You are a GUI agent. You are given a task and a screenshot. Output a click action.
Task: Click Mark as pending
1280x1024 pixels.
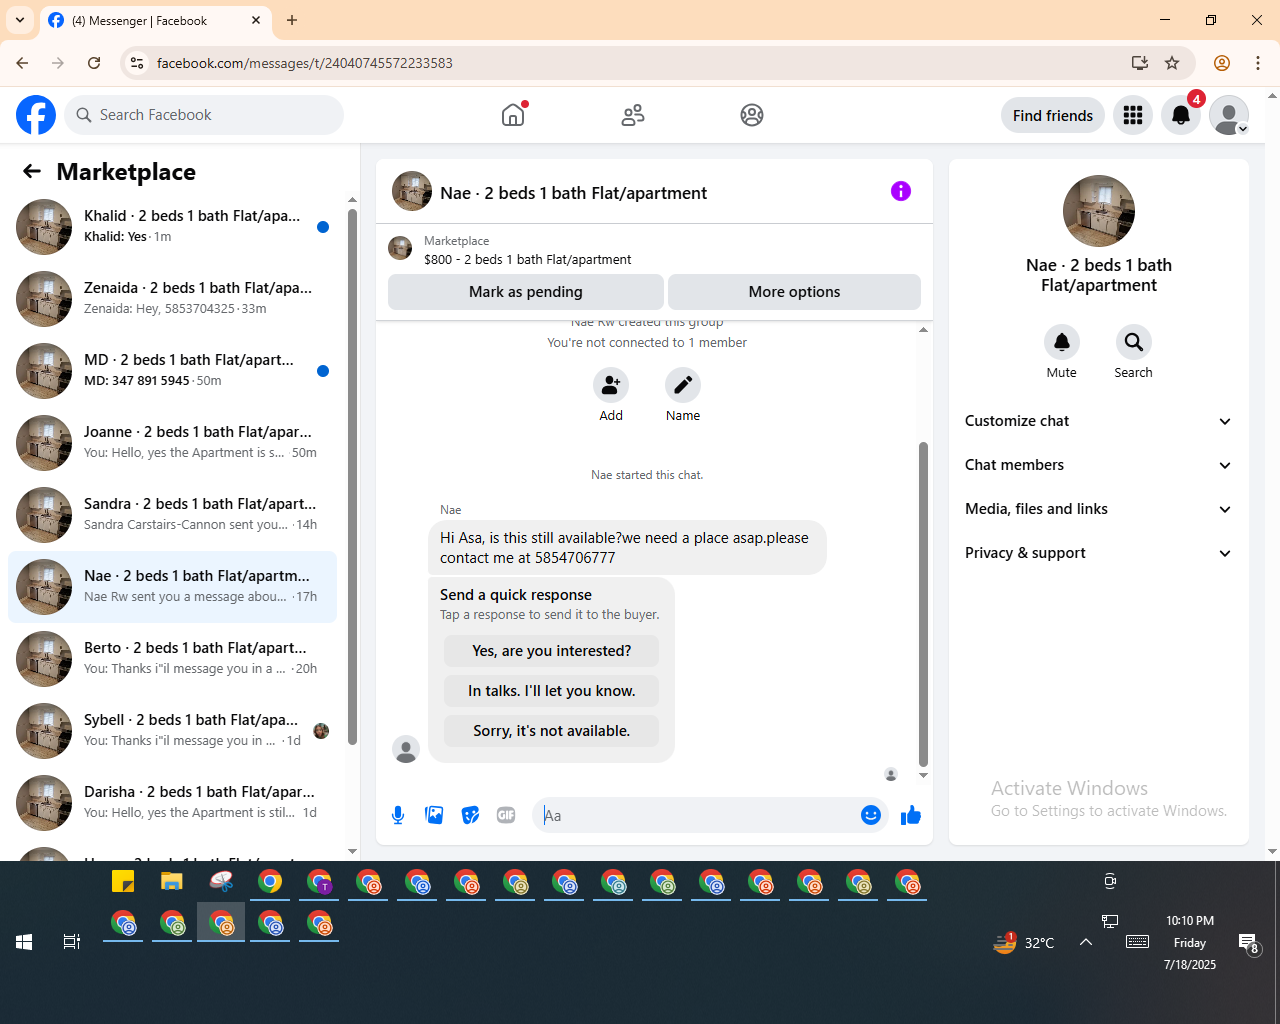(x=526, y=292)
